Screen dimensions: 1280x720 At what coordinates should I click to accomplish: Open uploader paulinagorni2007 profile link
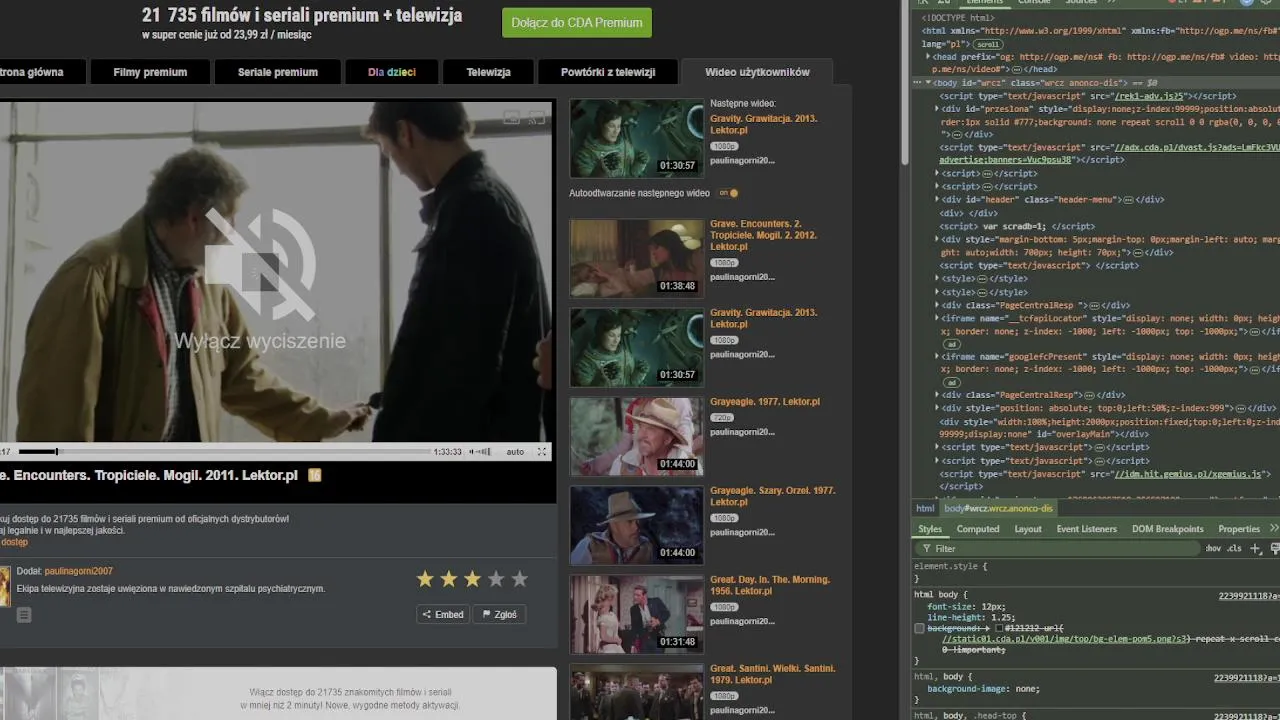(x=78, y=571)
